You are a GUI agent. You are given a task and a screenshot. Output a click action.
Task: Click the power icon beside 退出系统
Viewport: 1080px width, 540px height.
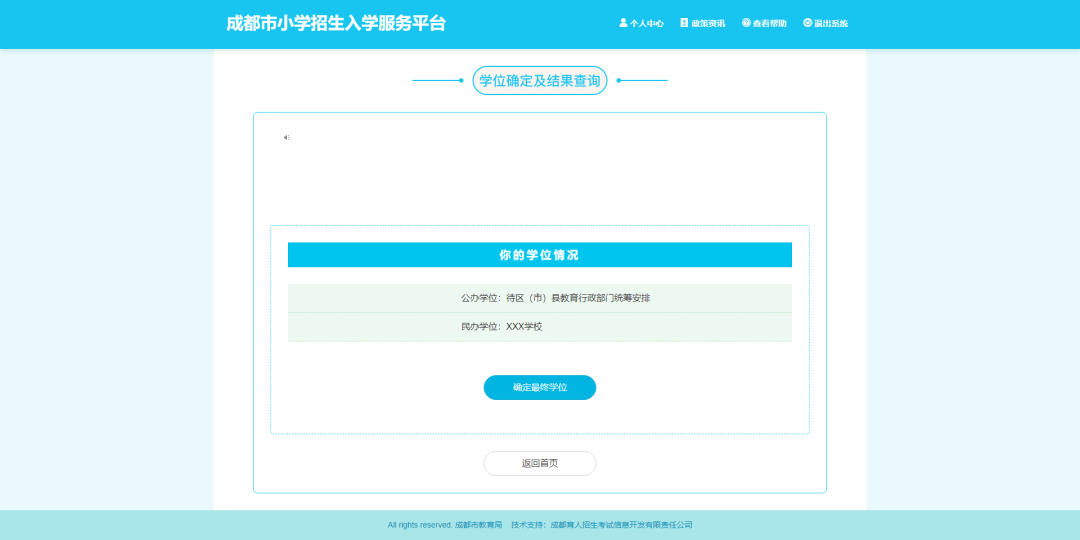tap(808, 23)
